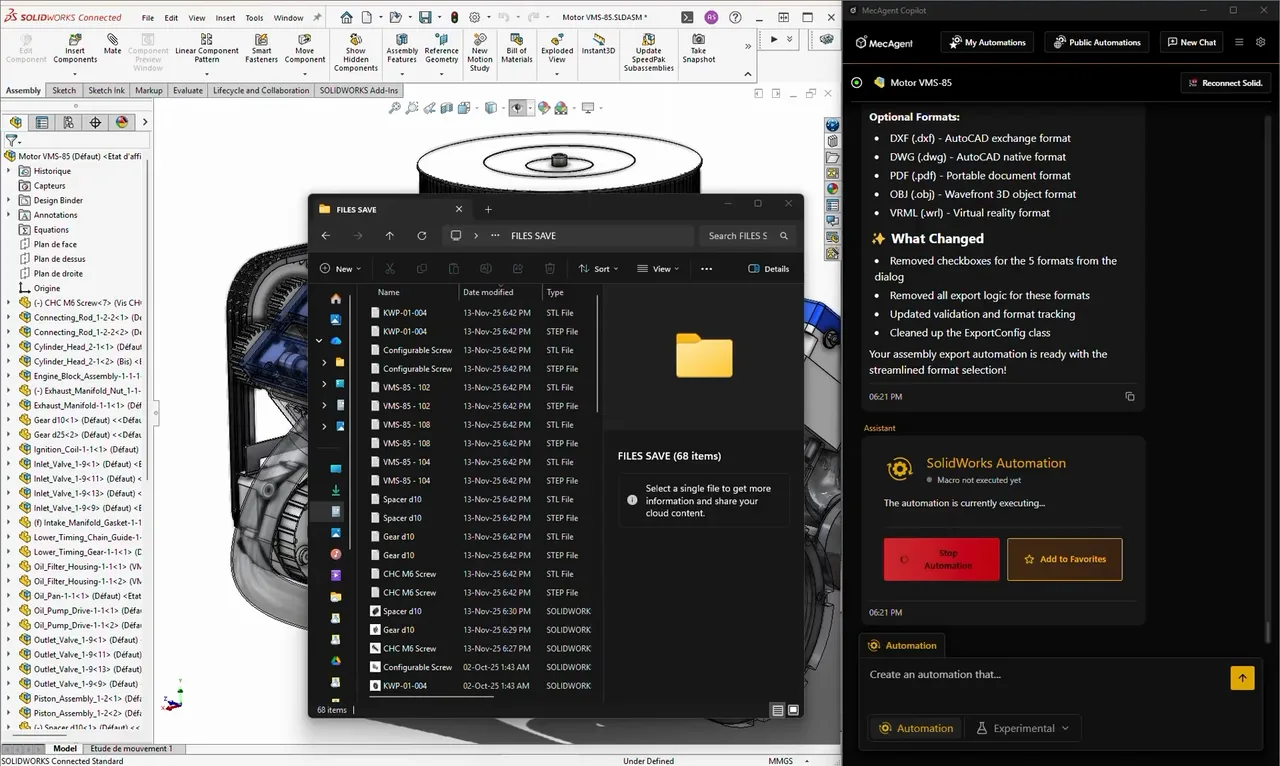Click the Create an automation text field
1280x766 pixels.
tap(1042, 675)
